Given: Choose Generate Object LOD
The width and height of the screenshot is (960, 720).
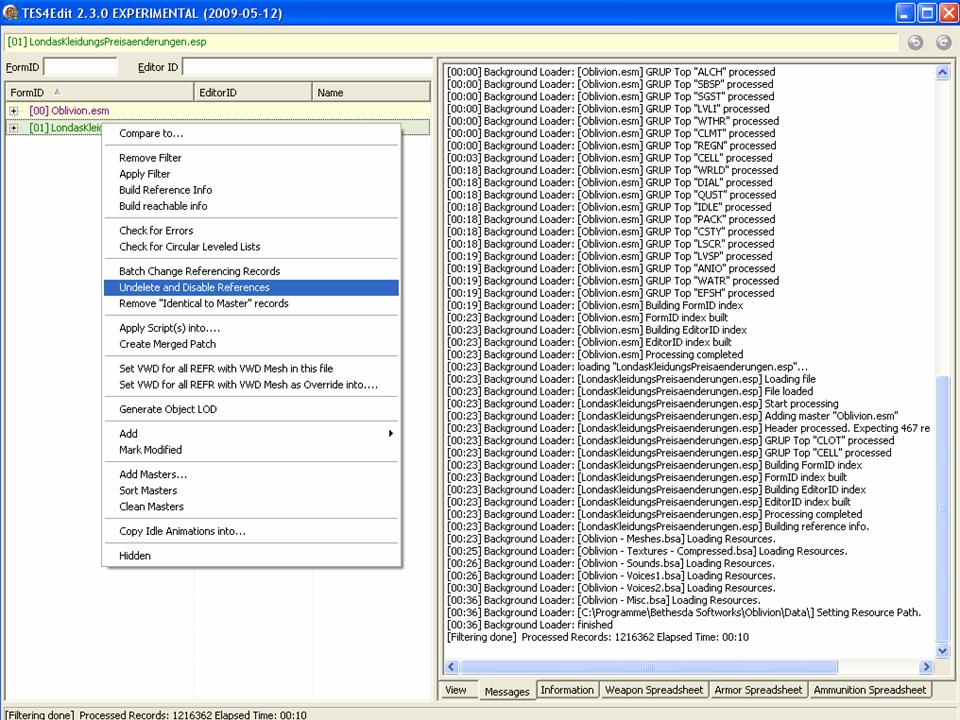Looking at the screenshot, I should [251, 409].
